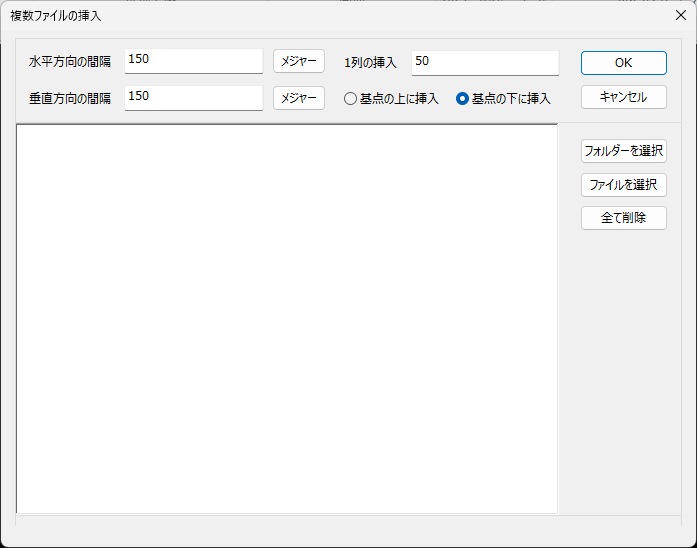This screenshot has width=697, height=548.
Task: Click the 1列の挿入 label text
Action: click(x=371, y=62)
